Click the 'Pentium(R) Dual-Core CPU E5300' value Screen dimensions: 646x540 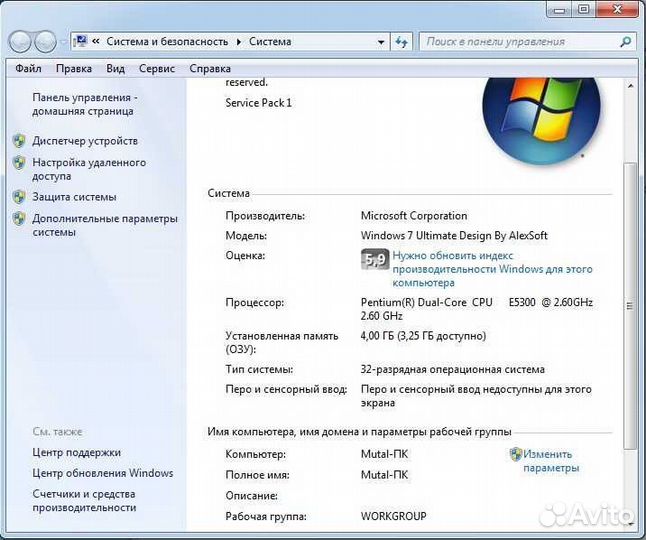point(477,309)
